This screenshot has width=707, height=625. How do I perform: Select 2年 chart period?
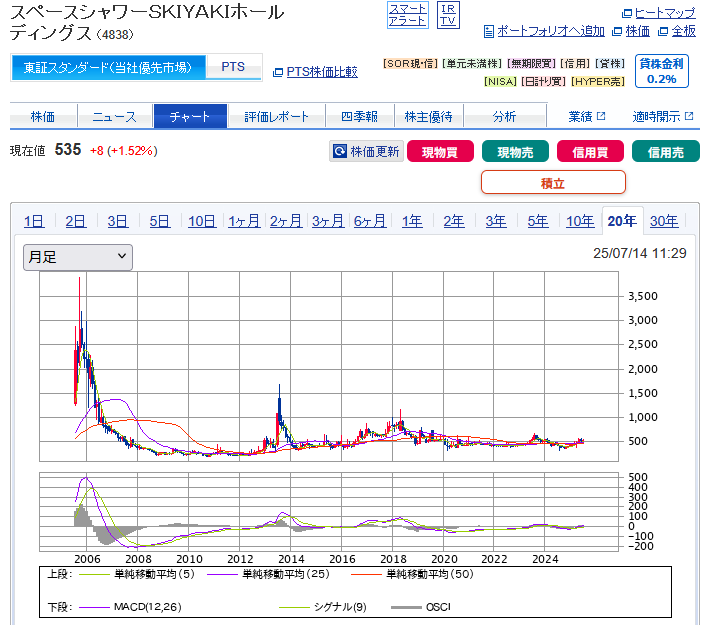point(454,221)
